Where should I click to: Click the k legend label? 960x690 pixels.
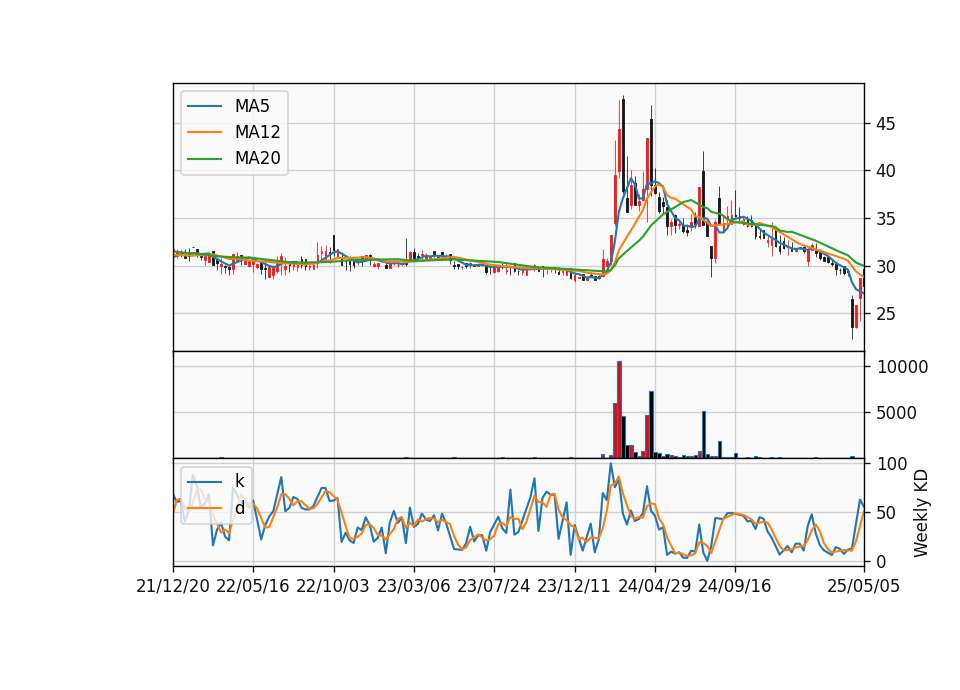click(x=239, y=481)
